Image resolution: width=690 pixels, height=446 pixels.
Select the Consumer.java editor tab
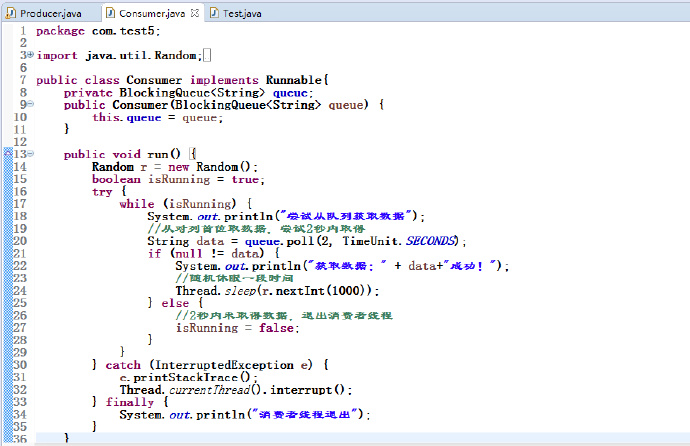(152, 13)
